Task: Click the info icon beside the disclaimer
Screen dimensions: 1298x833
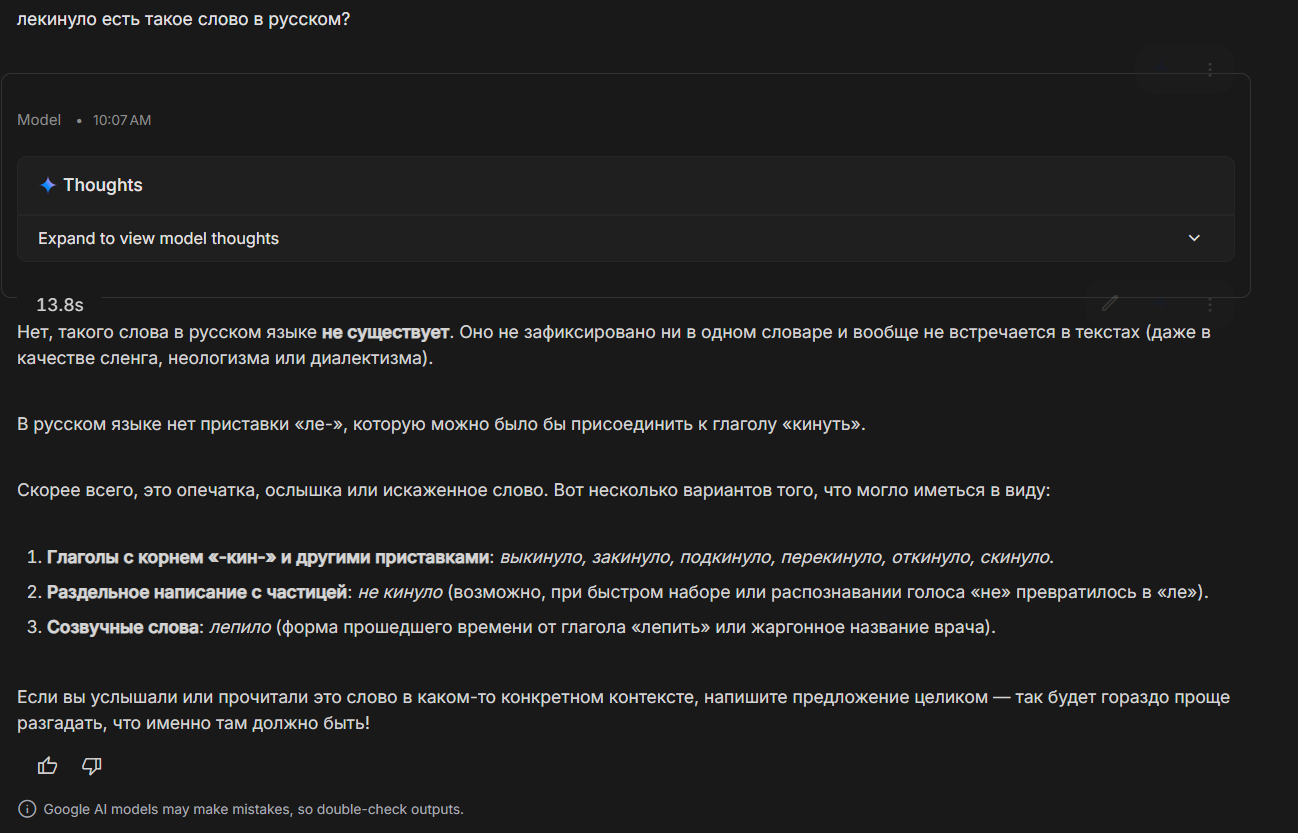Action: click(27, 809)
